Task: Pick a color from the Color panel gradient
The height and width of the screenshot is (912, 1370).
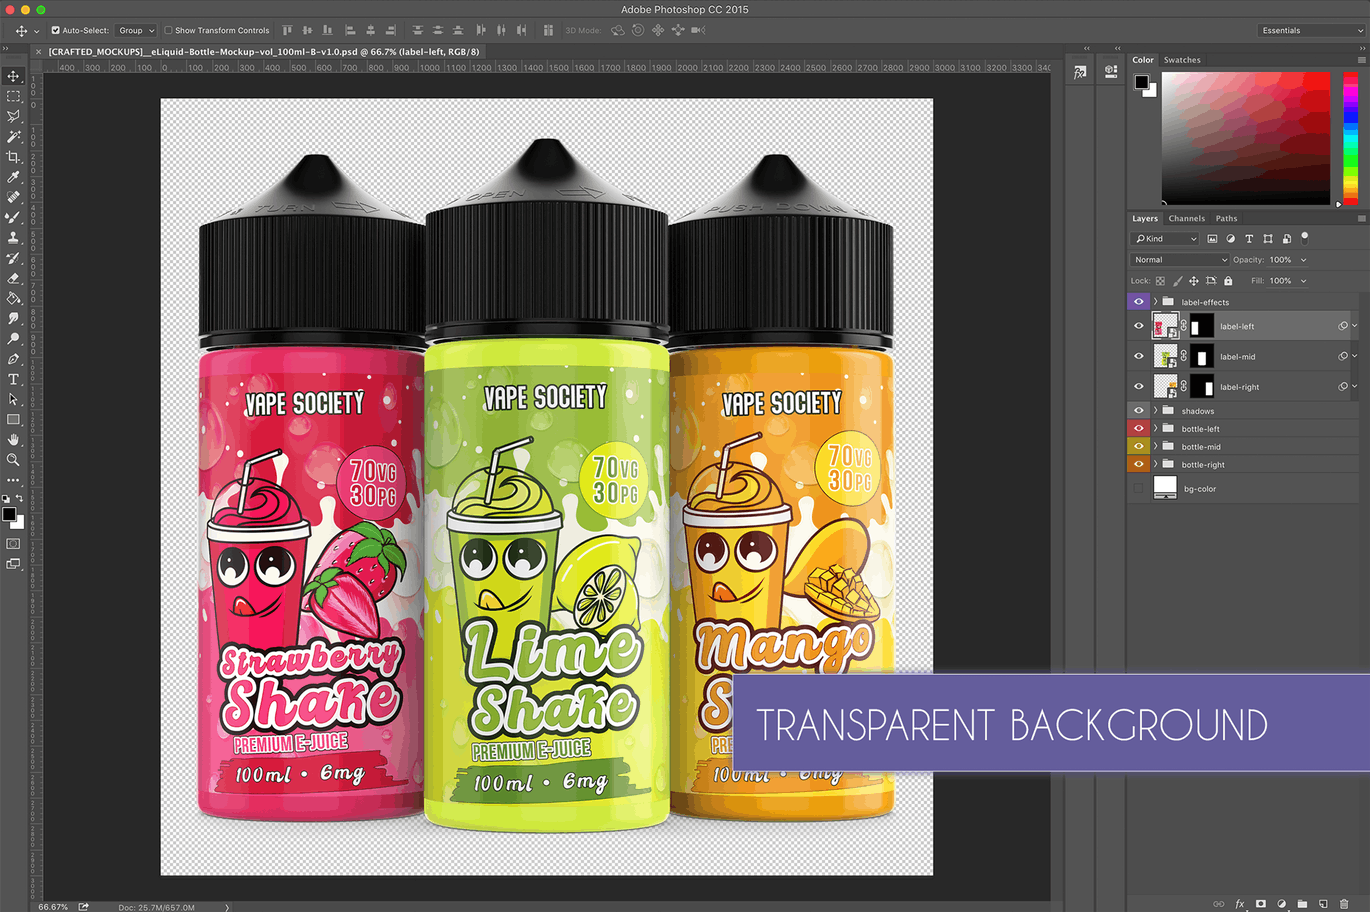Action: pos(1245,135)
